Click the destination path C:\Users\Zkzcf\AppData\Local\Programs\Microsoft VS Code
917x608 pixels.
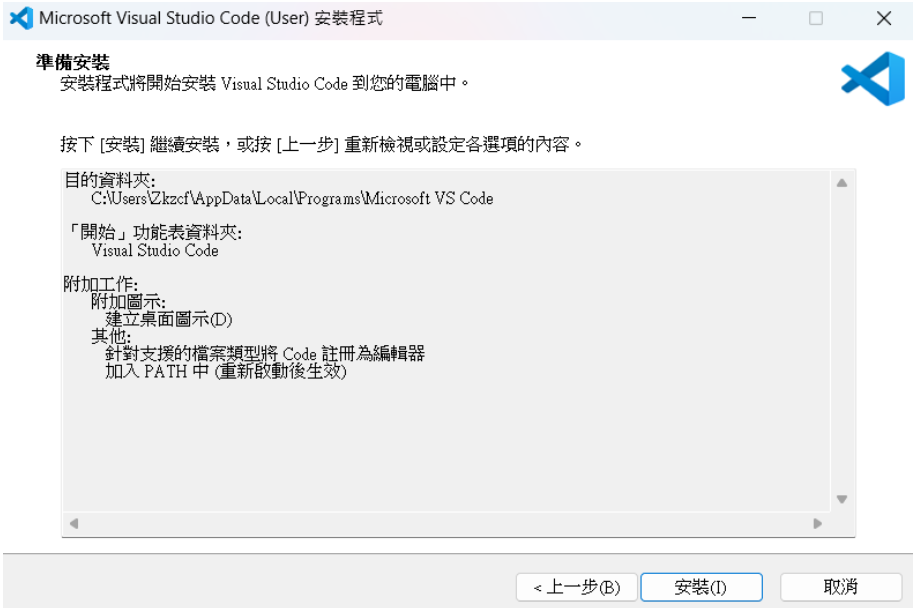click(292, 199)
